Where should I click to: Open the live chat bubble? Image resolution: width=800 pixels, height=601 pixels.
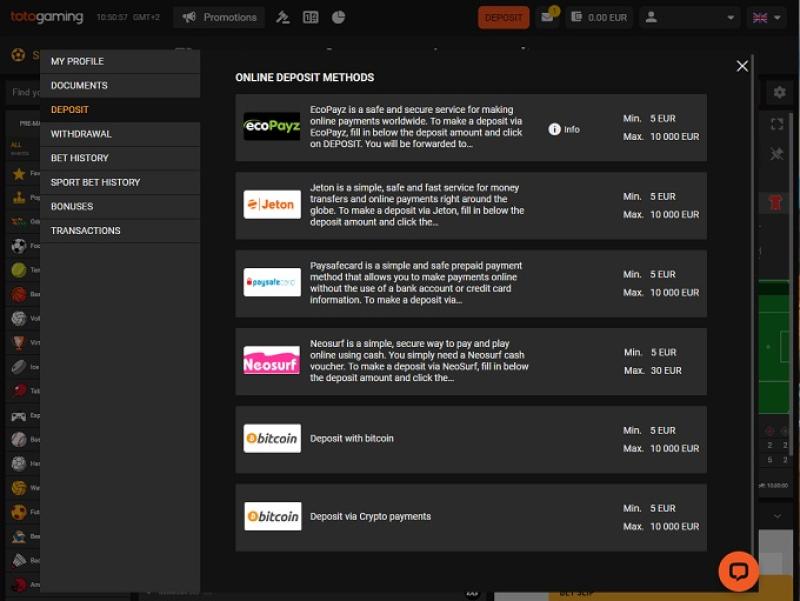coord(739,571)
